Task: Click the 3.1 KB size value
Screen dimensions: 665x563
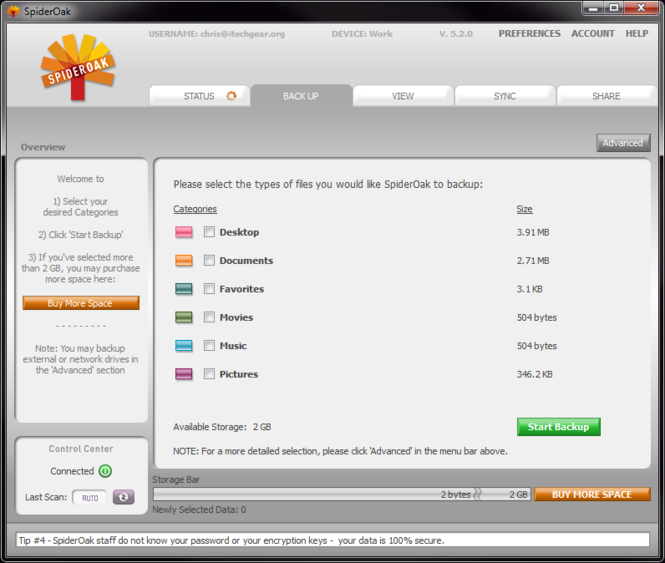Action: pyautogui.click(x=529, y=289)
